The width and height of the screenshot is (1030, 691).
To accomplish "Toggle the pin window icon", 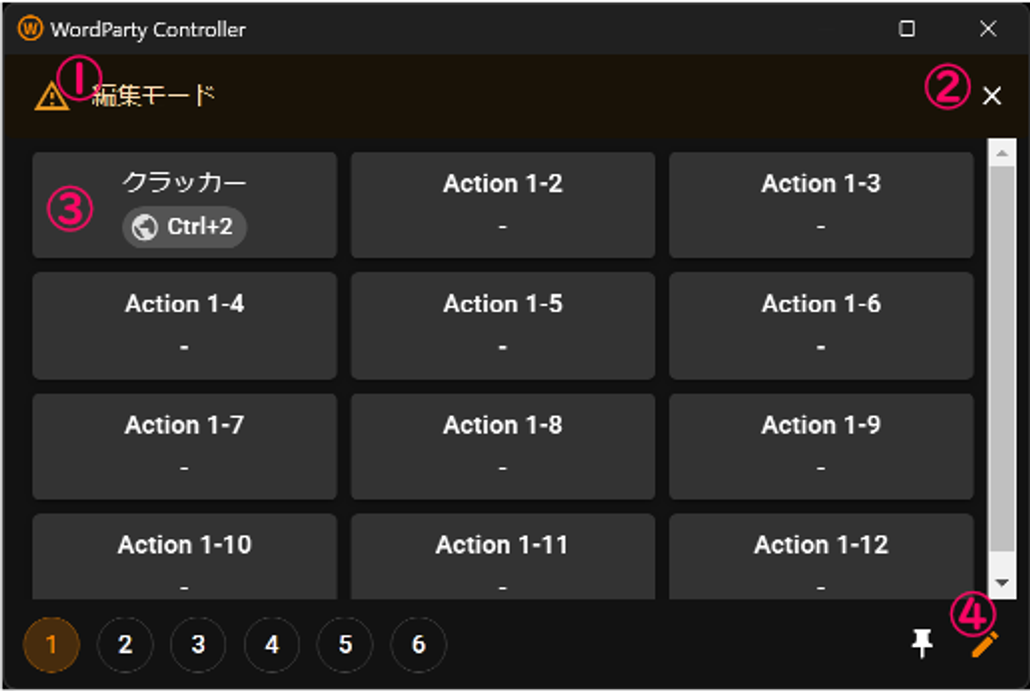I will [x=922, y=645].
